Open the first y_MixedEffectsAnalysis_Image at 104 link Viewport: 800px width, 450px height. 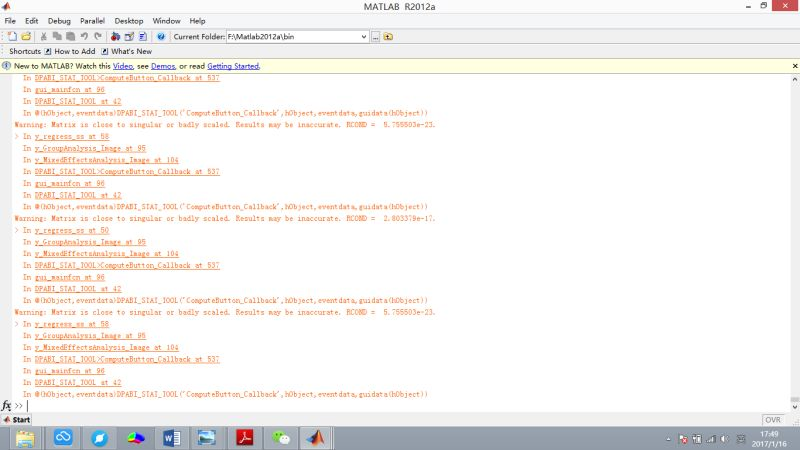coord(107,160)
